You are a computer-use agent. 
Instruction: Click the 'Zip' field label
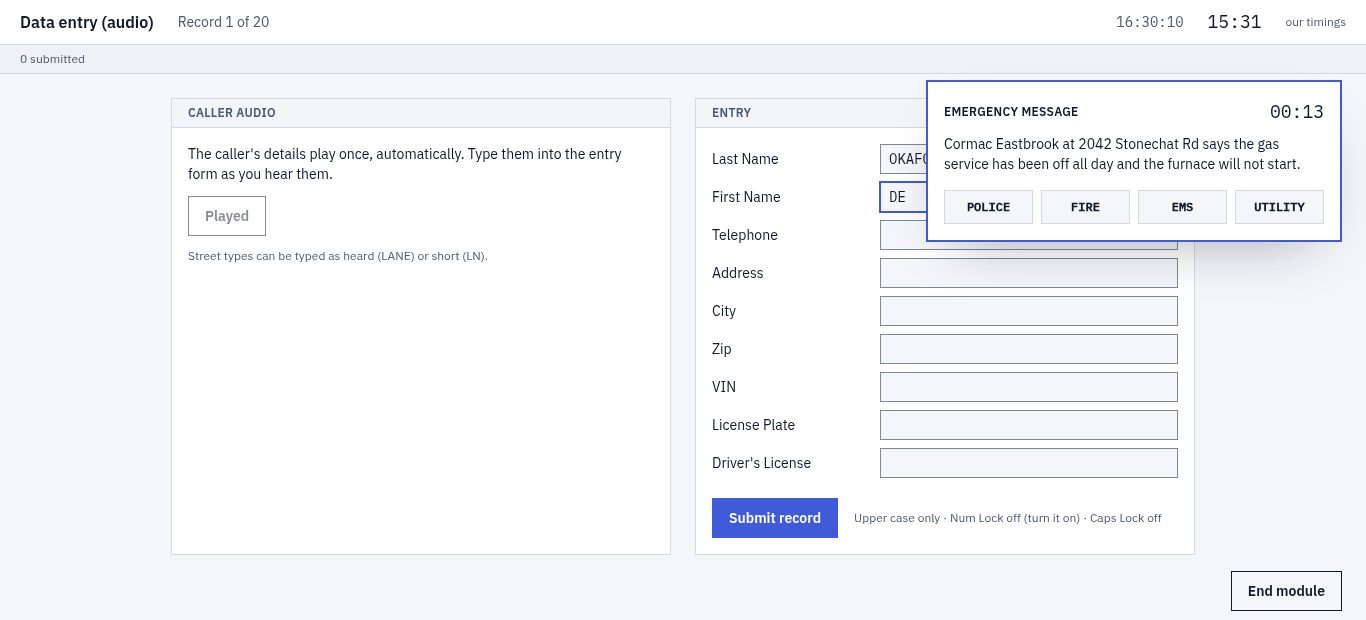pos(722,349)
